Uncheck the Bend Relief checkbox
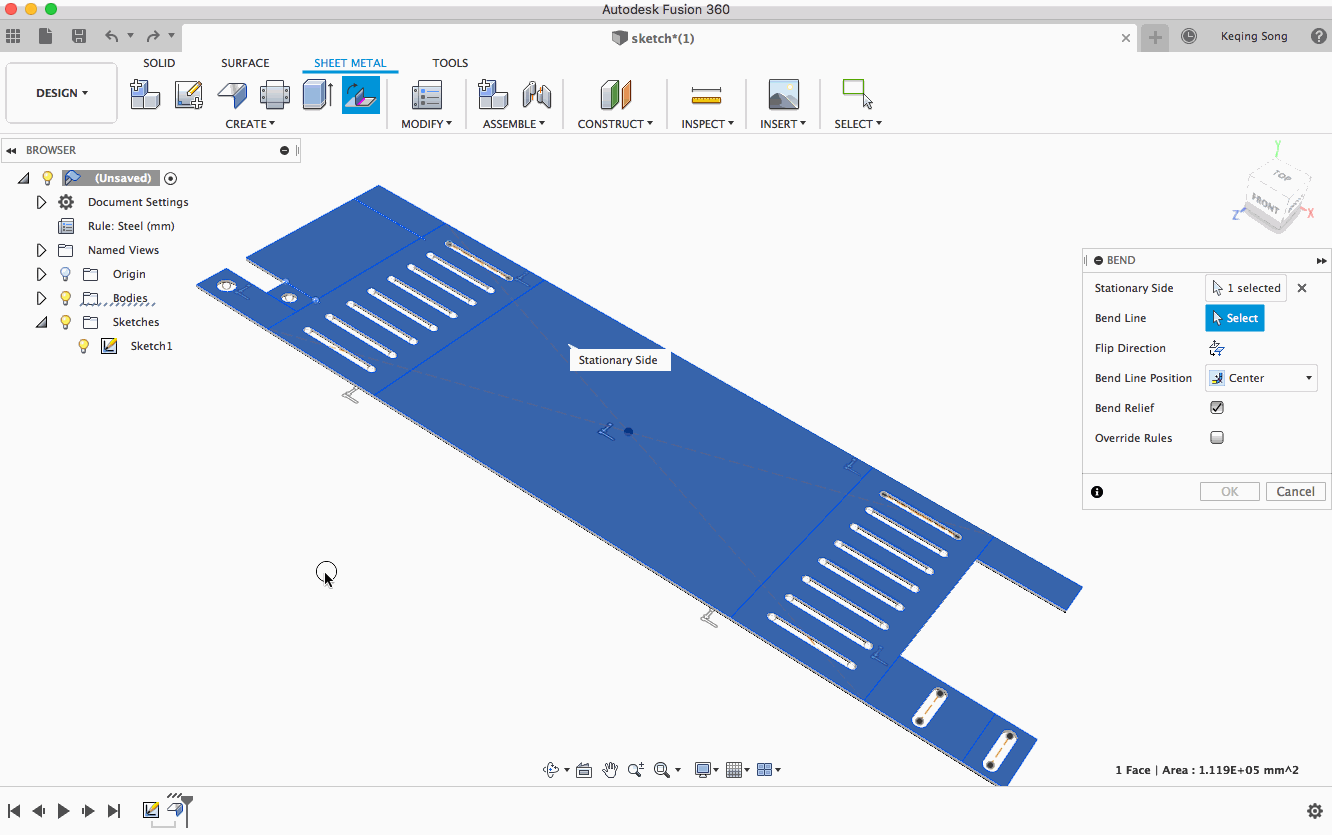 [x=1217, y=408]
